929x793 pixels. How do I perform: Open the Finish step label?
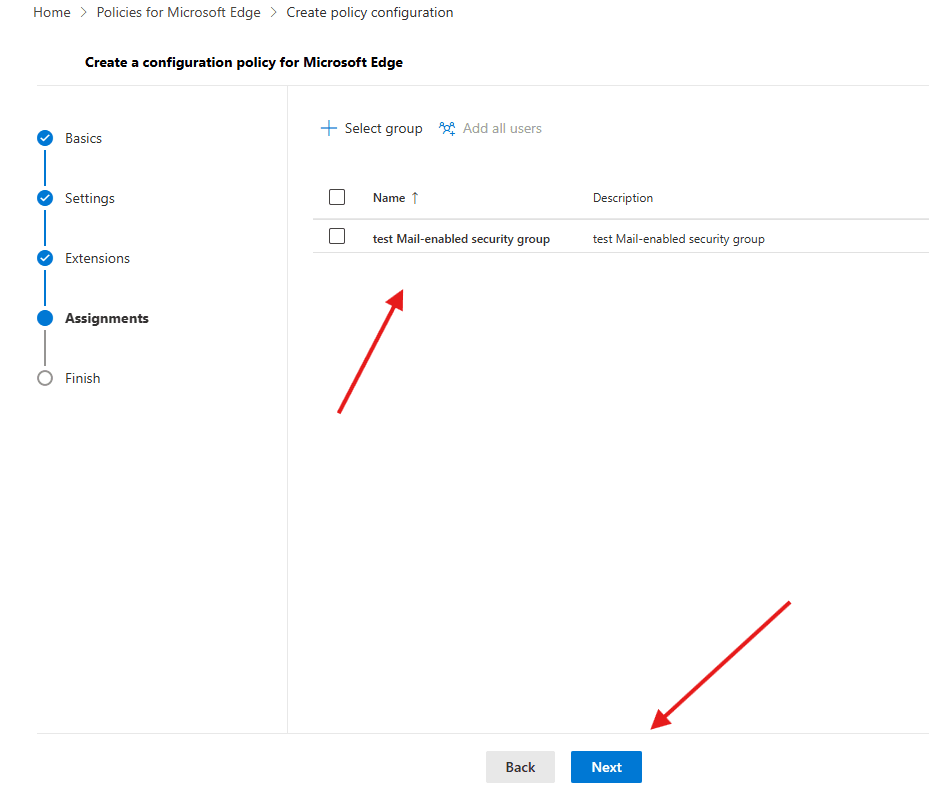point(82,378)
